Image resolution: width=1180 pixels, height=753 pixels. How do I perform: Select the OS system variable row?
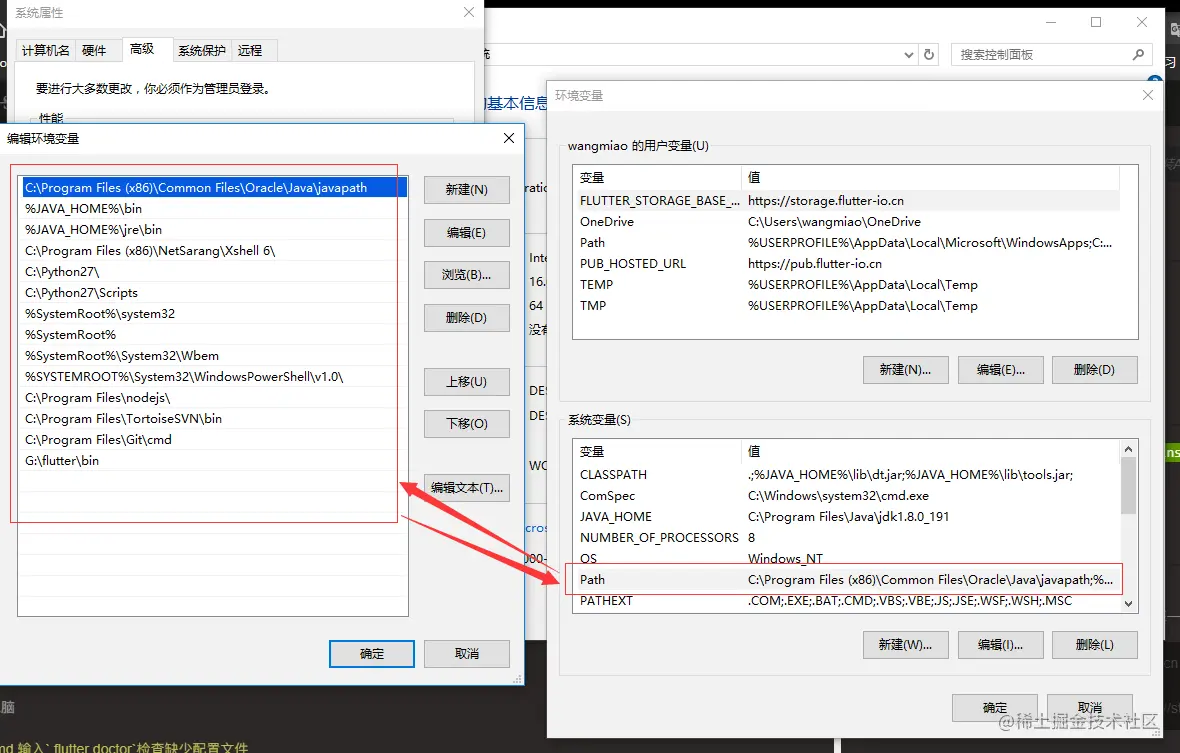coord(847,558)
